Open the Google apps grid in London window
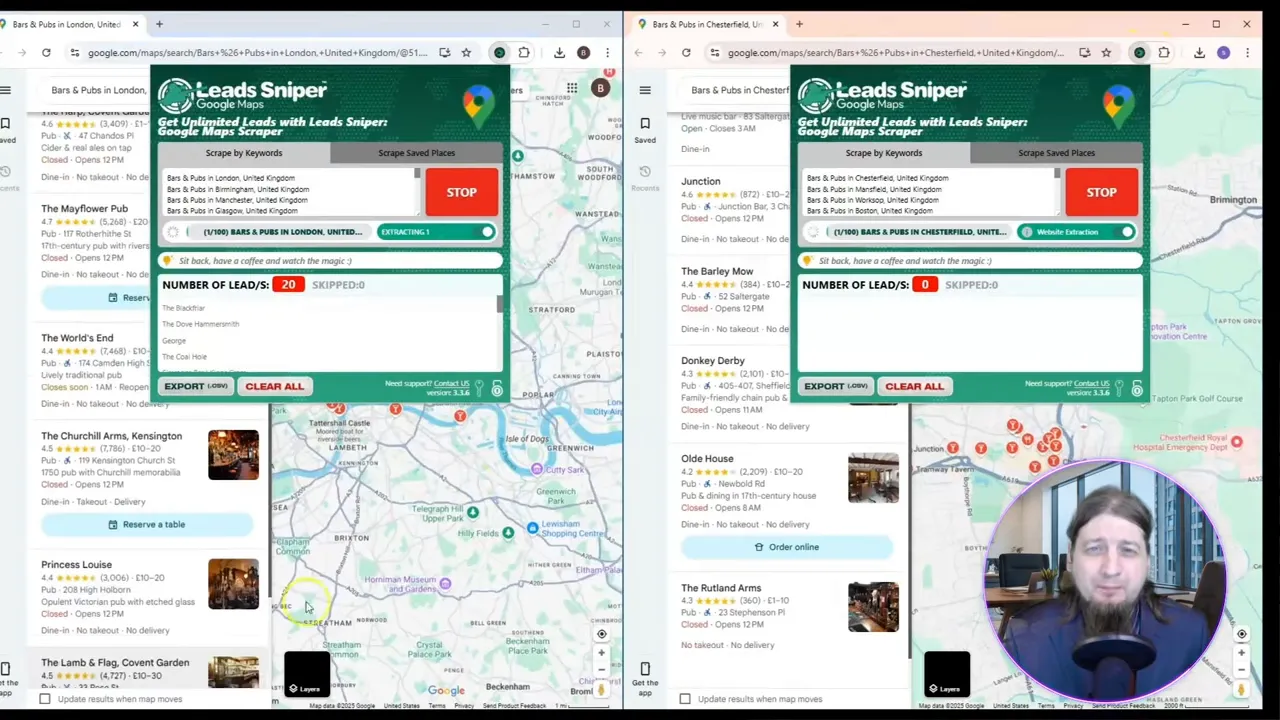Screen dimensions: 1280x720 pyautogui.click(x=572, y=88)
